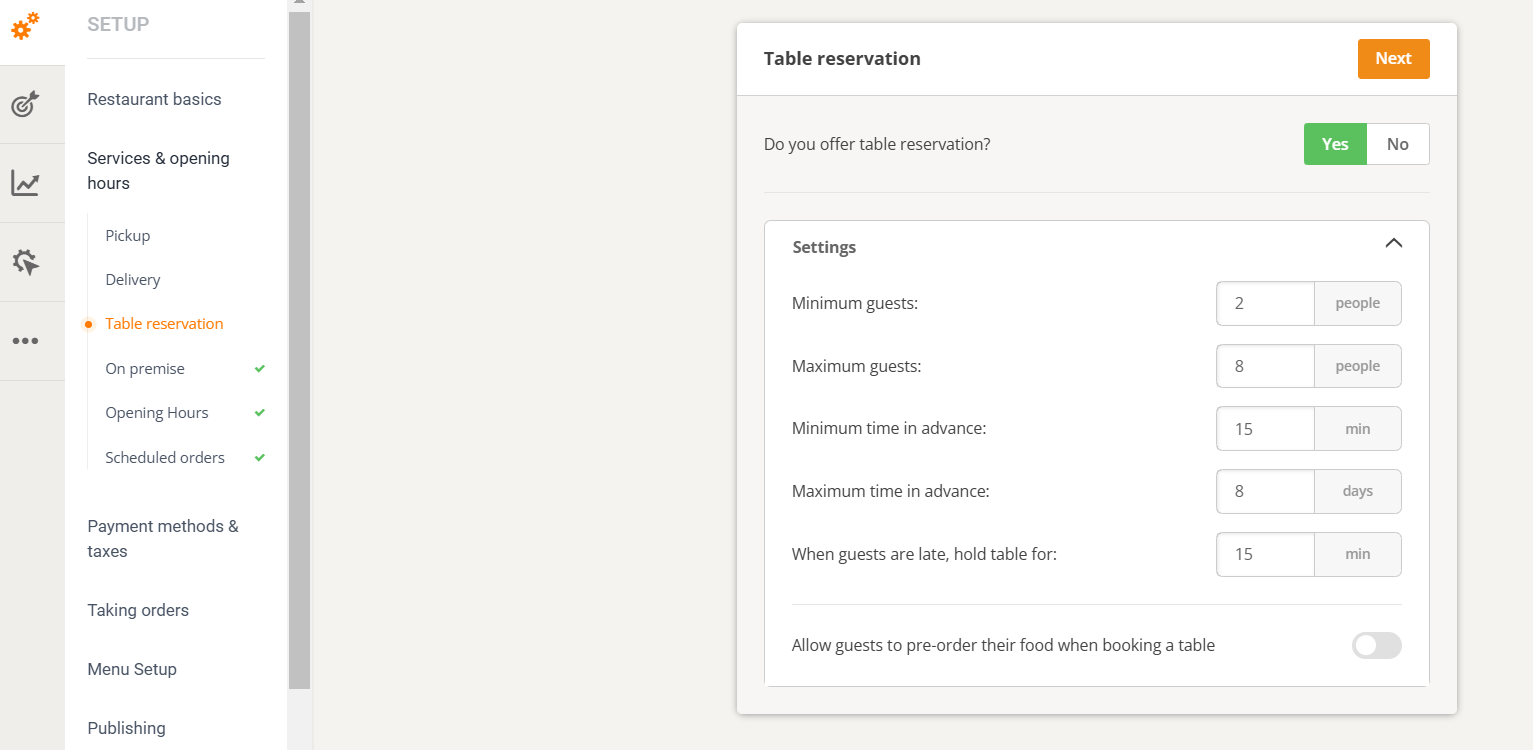Open Restaurant basics settings
The width and height of the screenshot is (1533, 750).
[x=154, y=99]
